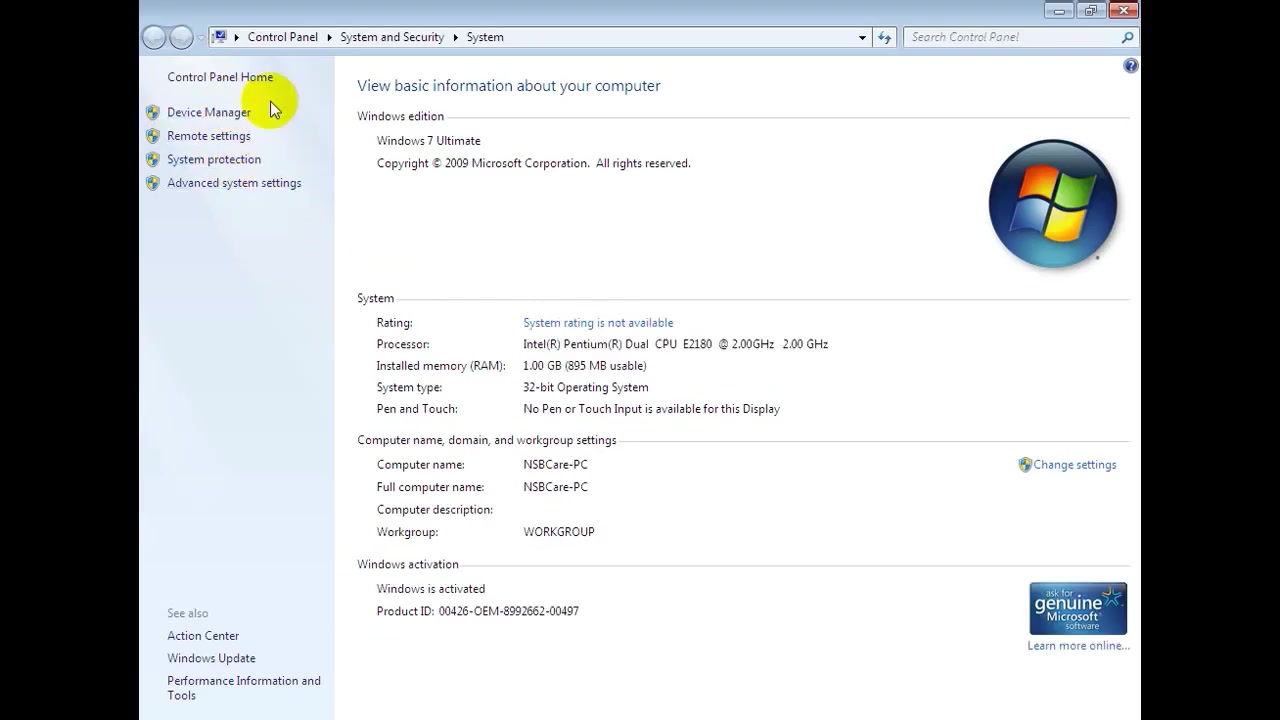Go to Control Panel Home
Viewport: 1280px width, 720px height.
[x=220, y=77]
